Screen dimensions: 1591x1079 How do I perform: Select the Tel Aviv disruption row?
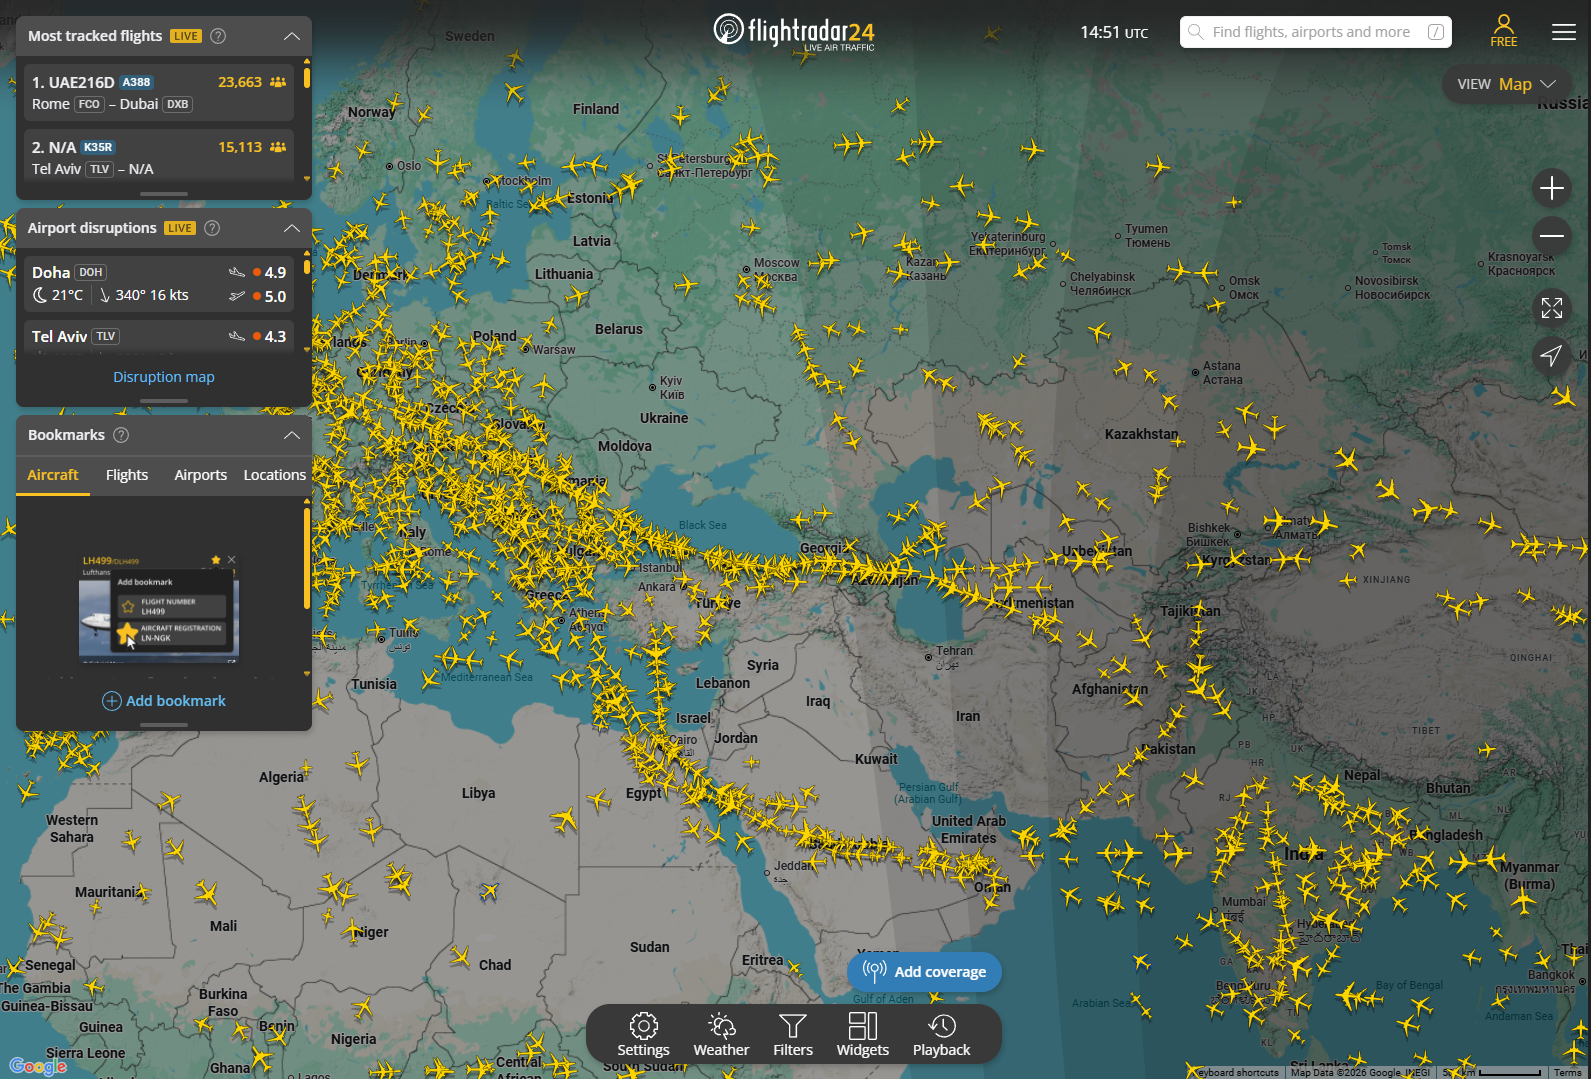pyautogui.click(x=159, y=336)
